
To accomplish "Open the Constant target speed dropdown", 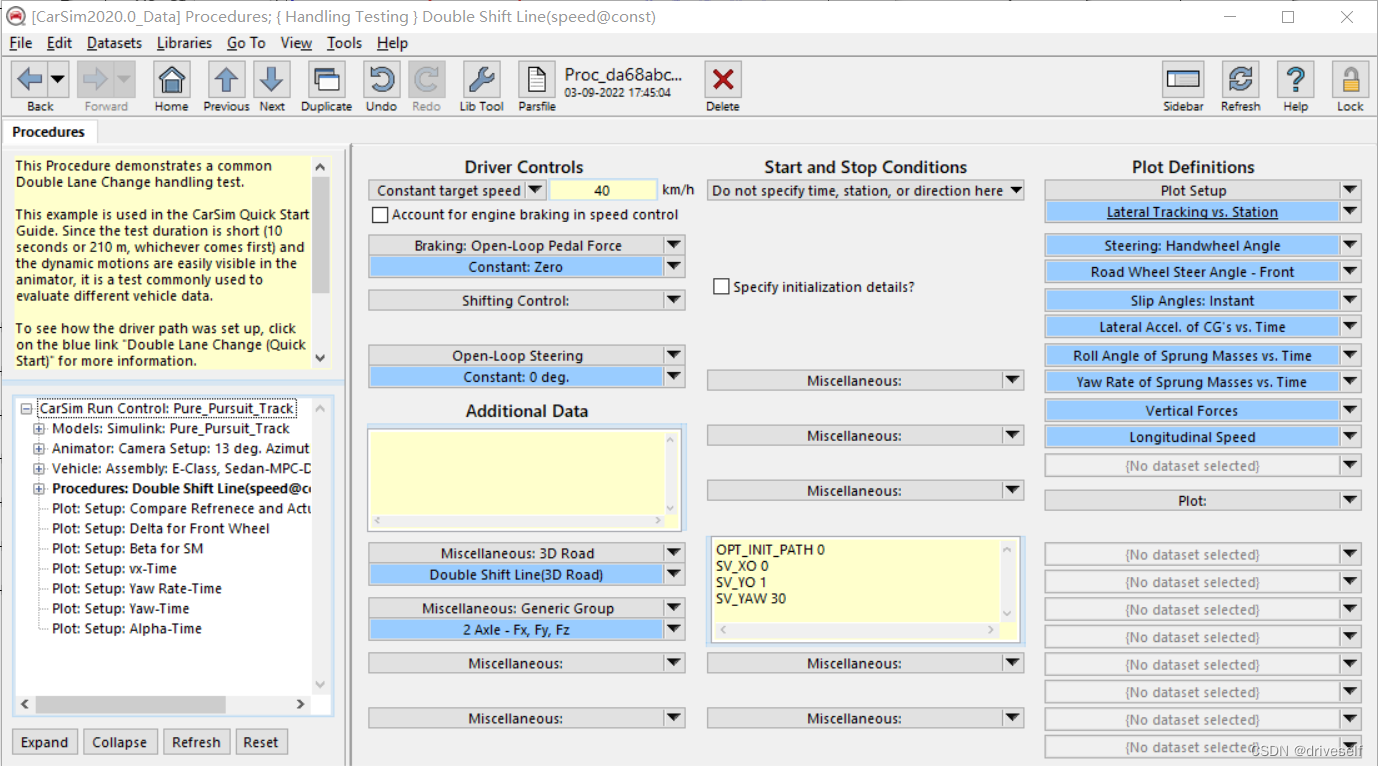I will click(535, 190).
